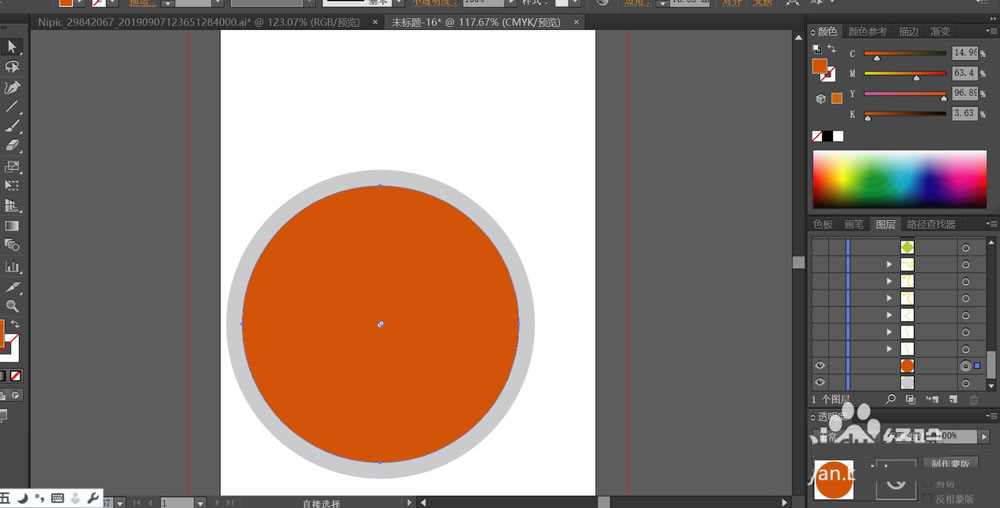Image resolution: width=1000 pixels, height=508 pixels.
Task: Select the Eraser tool
Action: point(11,146)
